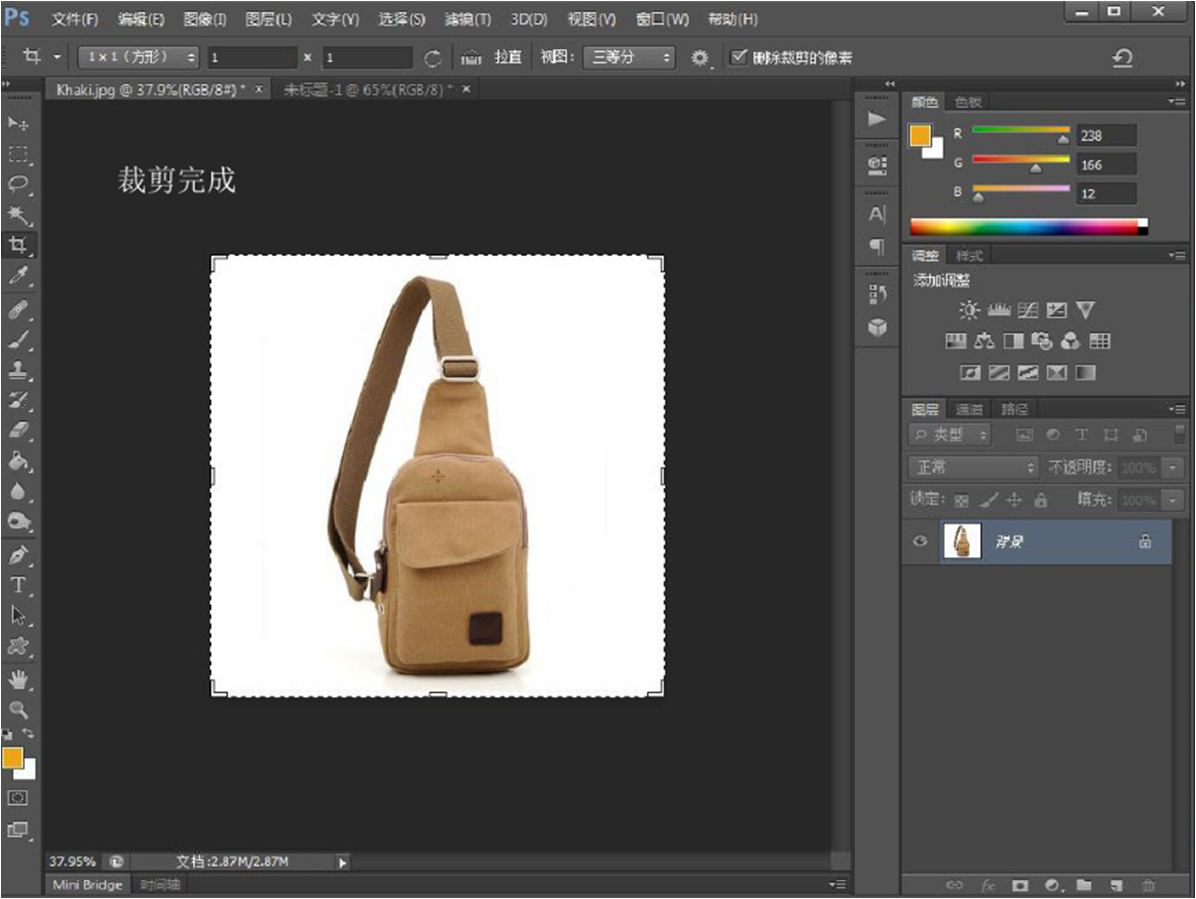Image resolution: width=1196 pixels, height=899 pixels.
Task: Switch to the 通道 channels tab
Action: point(969,409)
